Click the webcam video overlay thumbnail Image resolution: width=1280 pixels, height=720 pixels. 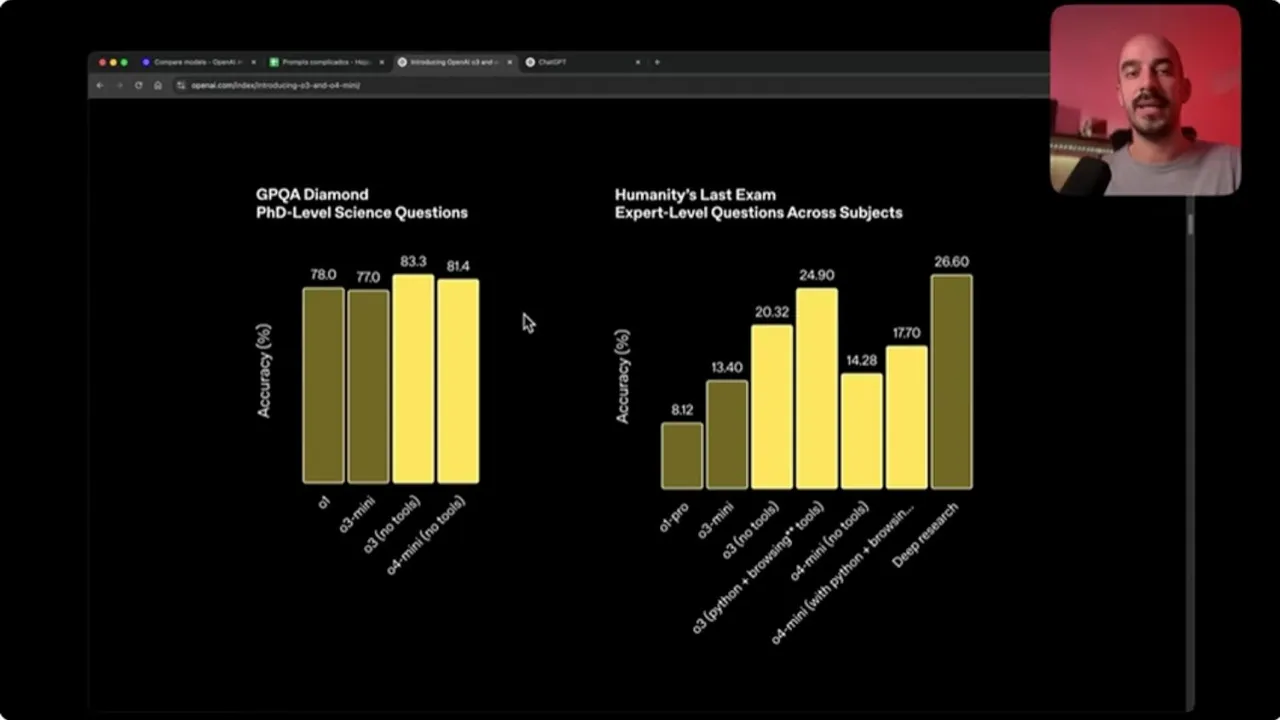1145,100
